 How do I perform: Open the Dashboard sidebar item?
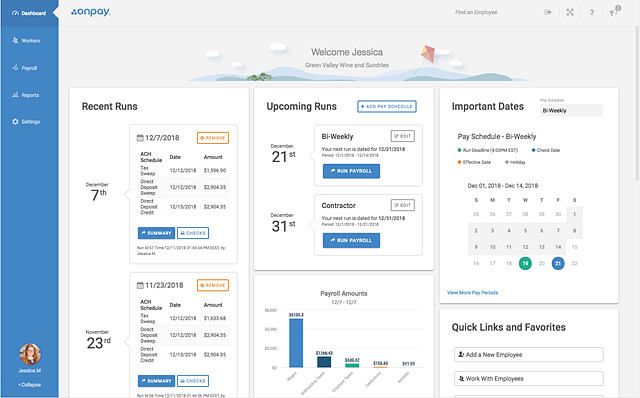[x=29, y=13]
